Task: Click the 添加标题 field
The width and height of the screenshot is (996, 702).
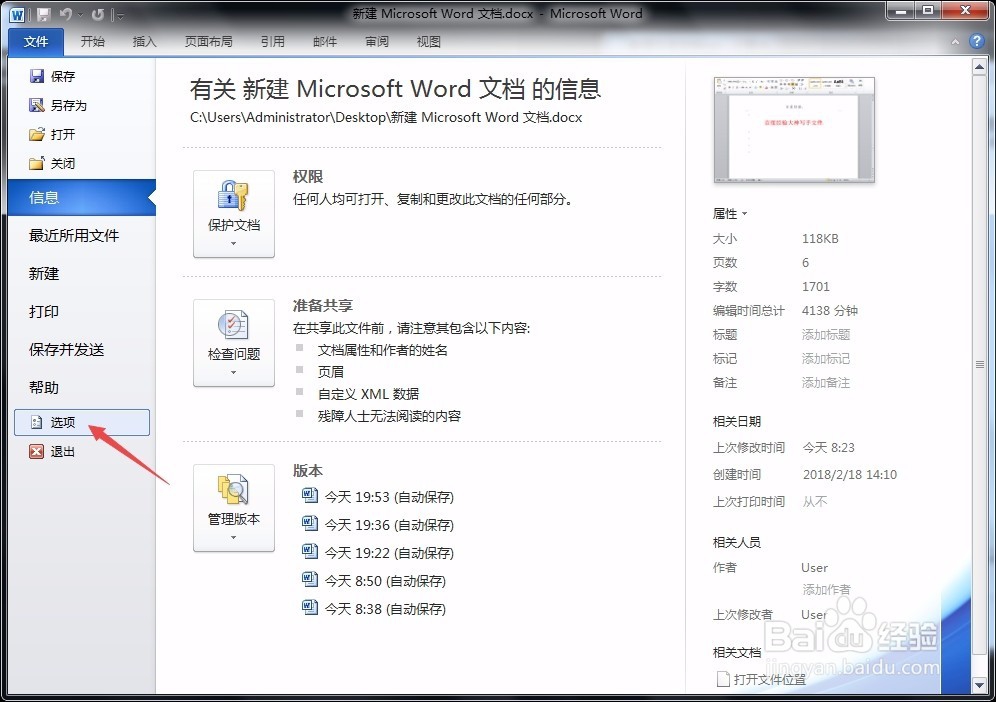Action: click(826, 335)
